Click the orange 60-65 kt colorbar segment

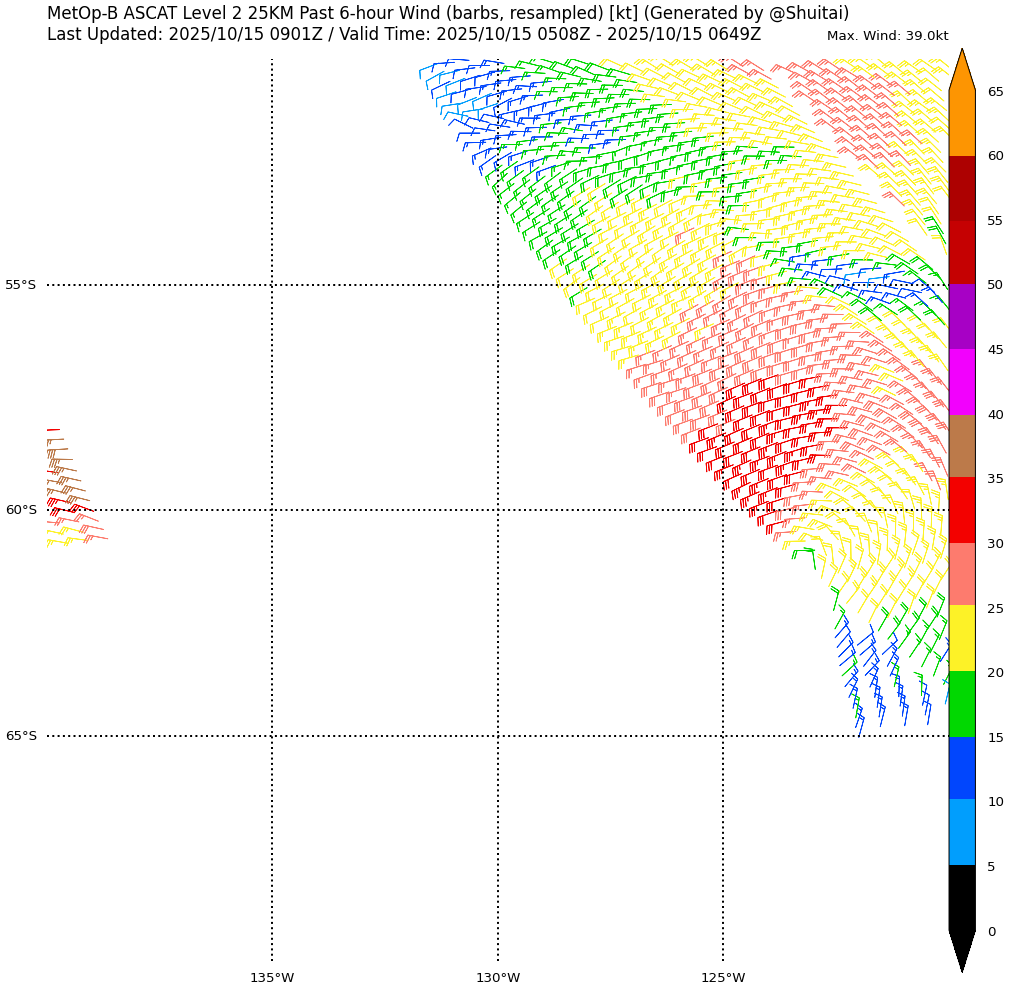(961, 123)
